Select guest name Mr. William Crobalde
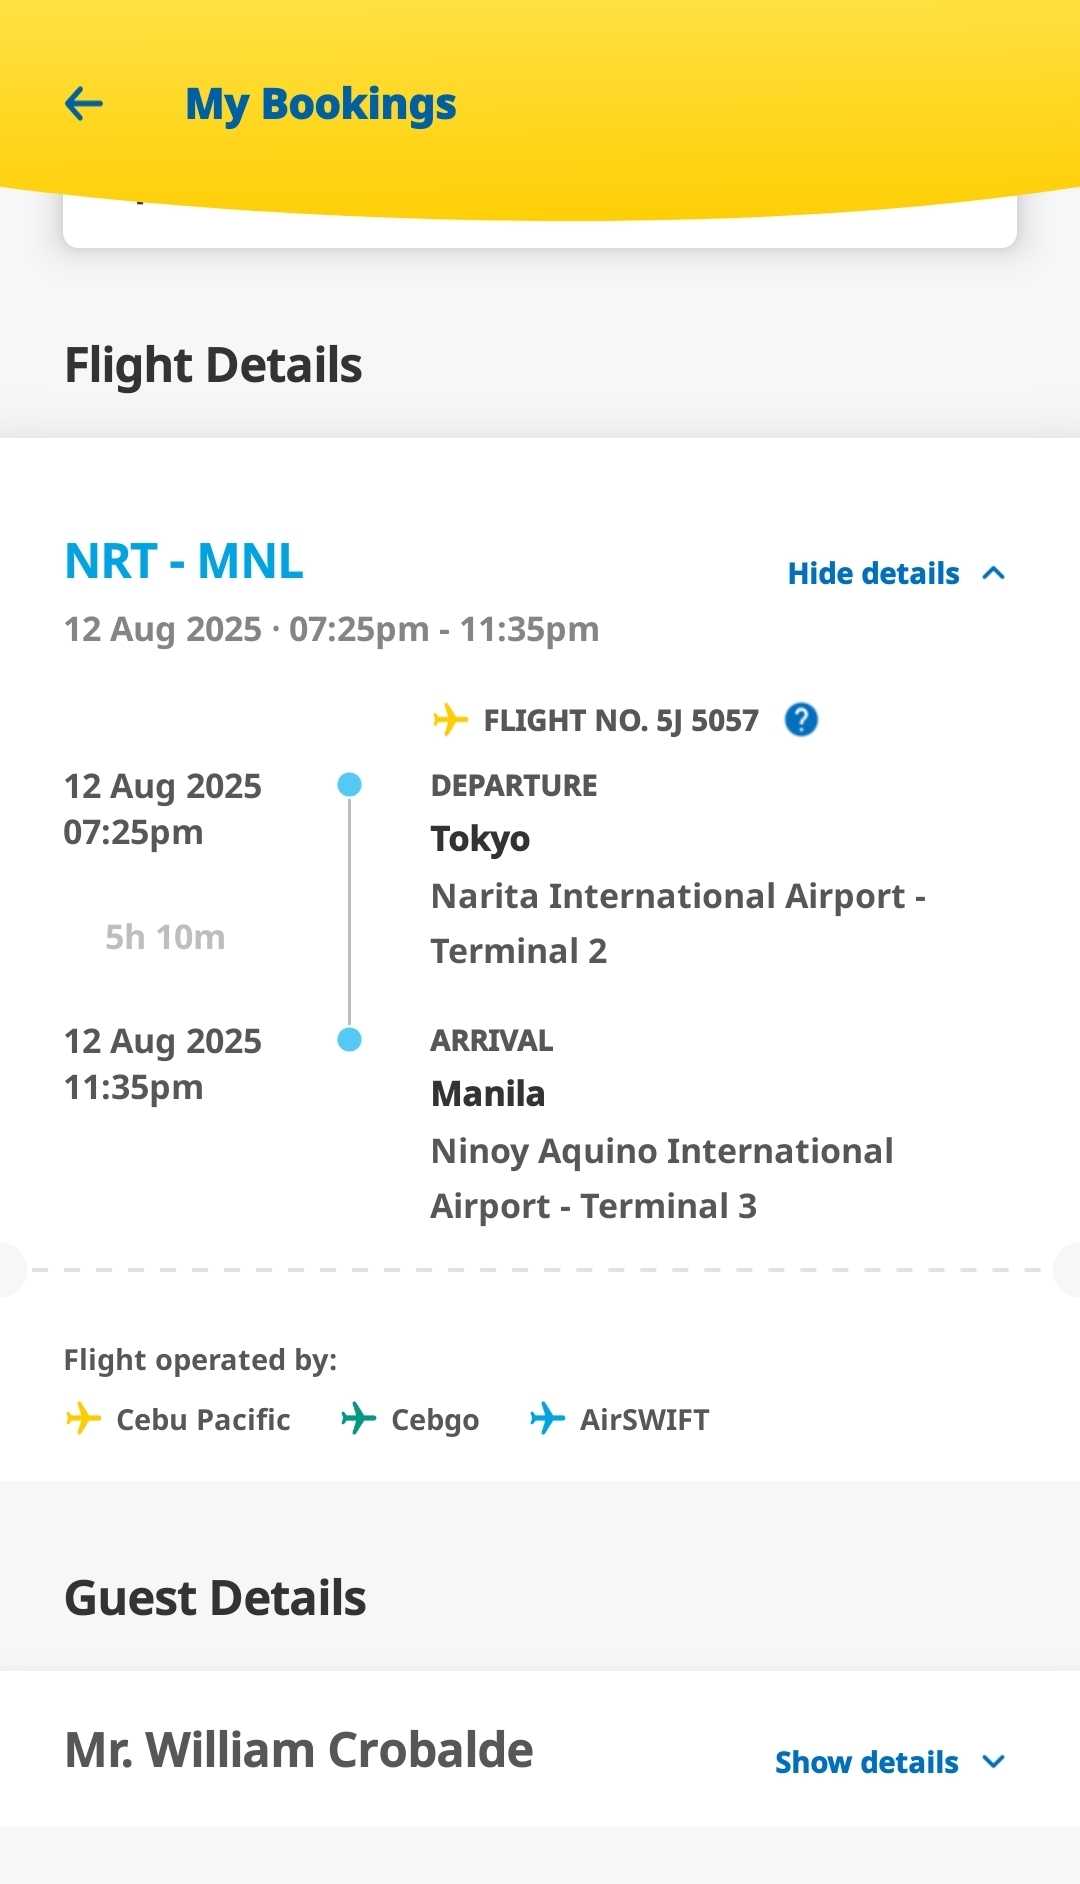The width and height of the screenshot is (1080, 1884). [298, 1750]
